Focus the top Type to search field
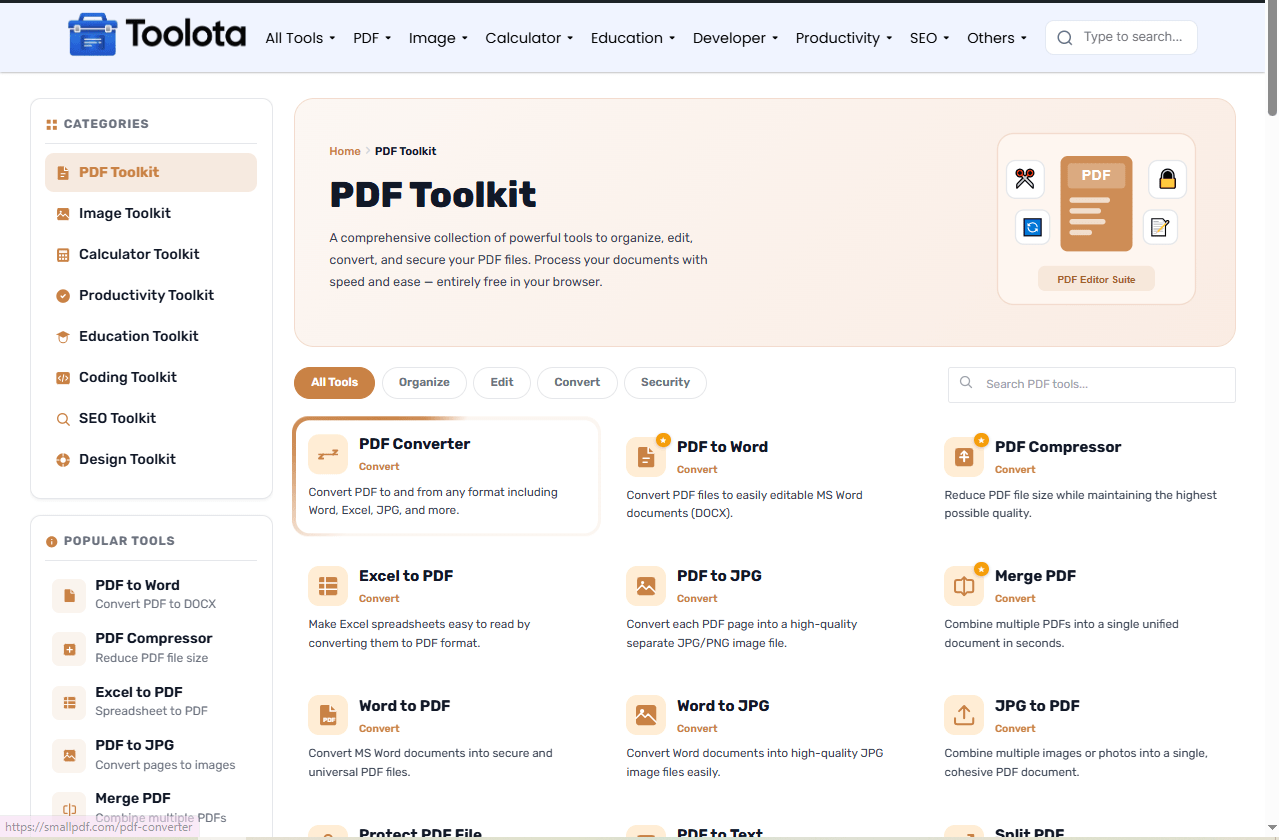The image size is (1279, 840). point(1121,37)
